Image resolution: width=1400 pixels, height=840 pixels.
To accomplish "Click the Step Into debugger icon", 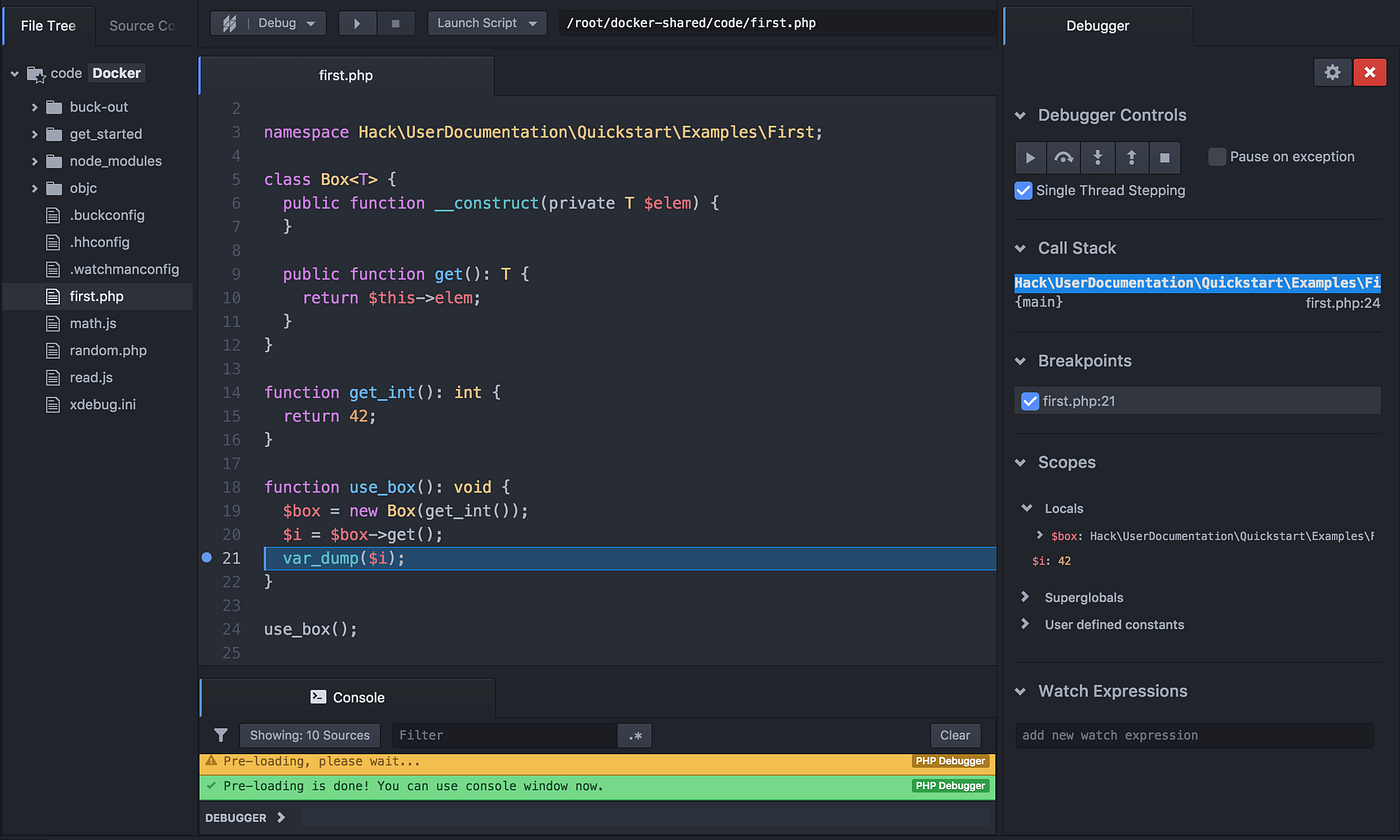I will coord(1097,158).
